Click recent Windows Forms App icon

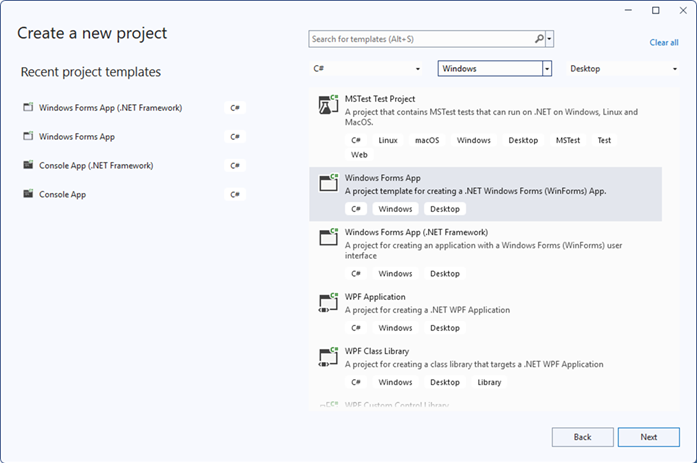coord(28,136)
